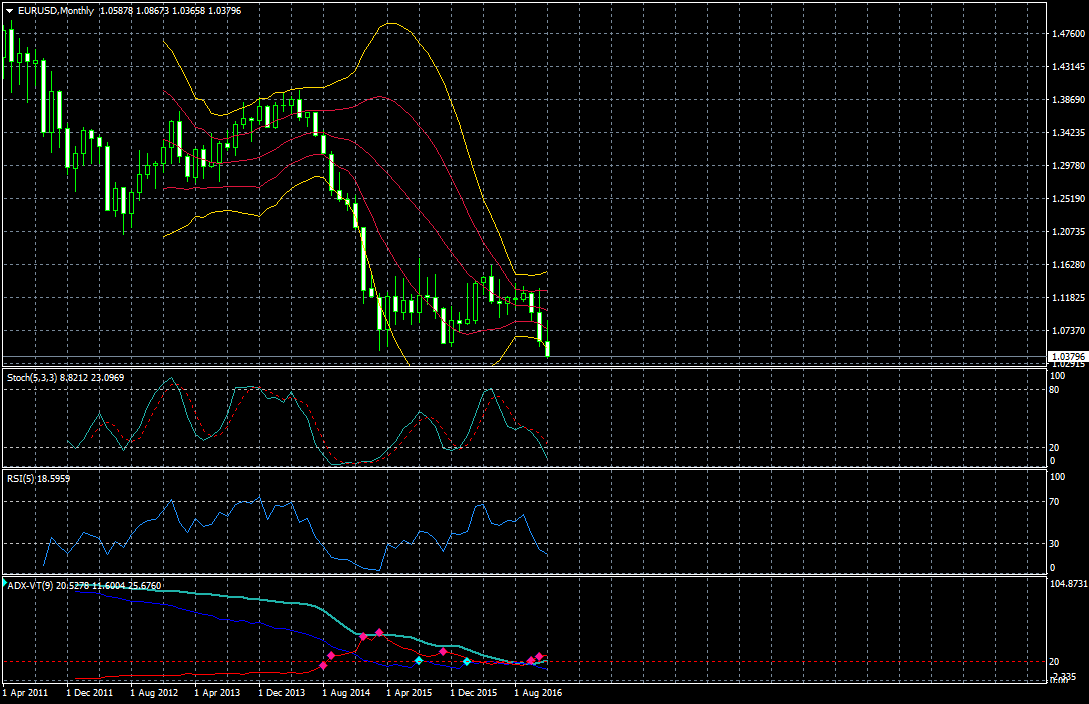
Task: Click the rightmost pink diamond marker in ADX panel
Action: (x=539, y=657)
